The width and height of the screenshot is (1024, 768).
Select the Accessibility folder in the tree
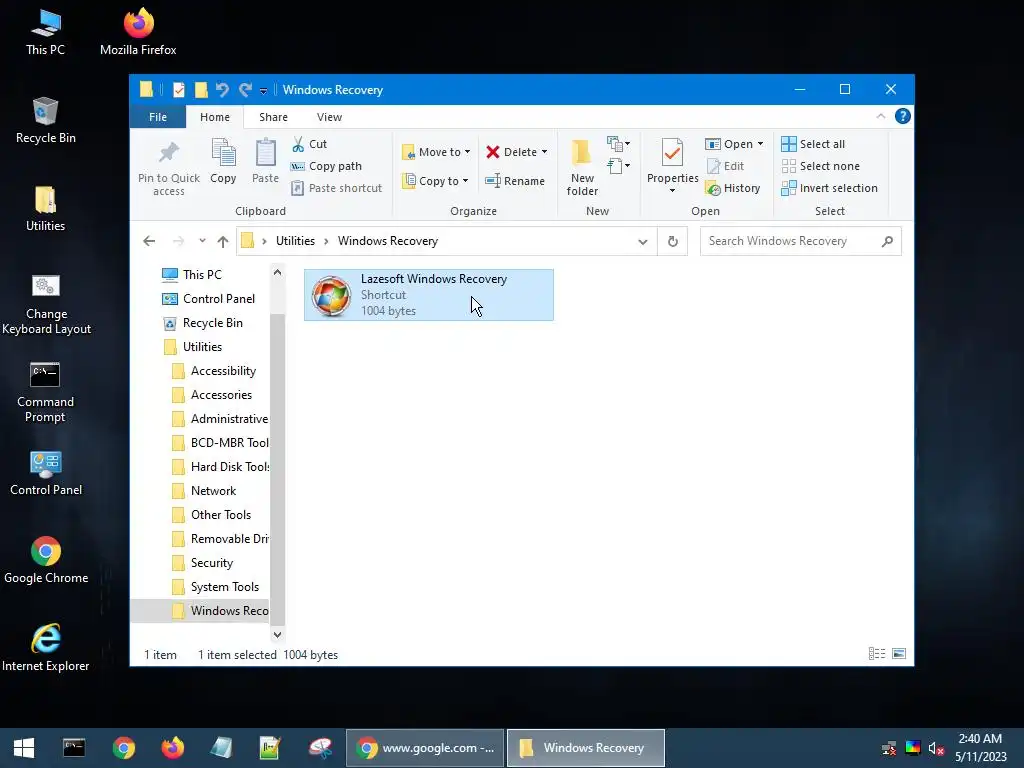223,371
